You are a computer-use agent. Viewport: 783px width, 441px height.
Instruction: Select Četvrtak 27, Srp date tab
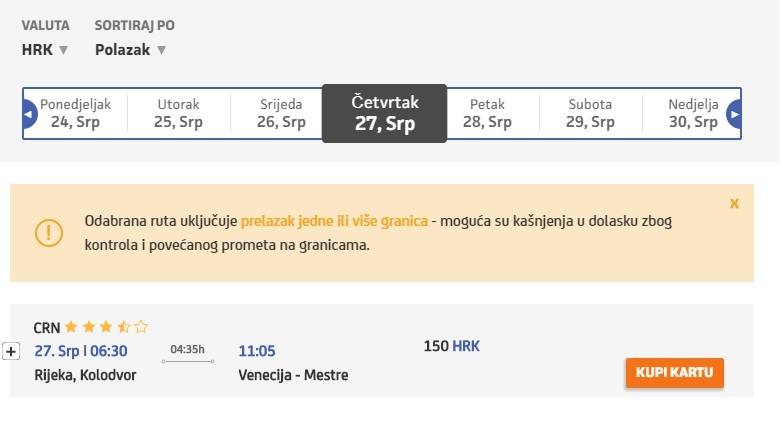(x=385, y=113)
